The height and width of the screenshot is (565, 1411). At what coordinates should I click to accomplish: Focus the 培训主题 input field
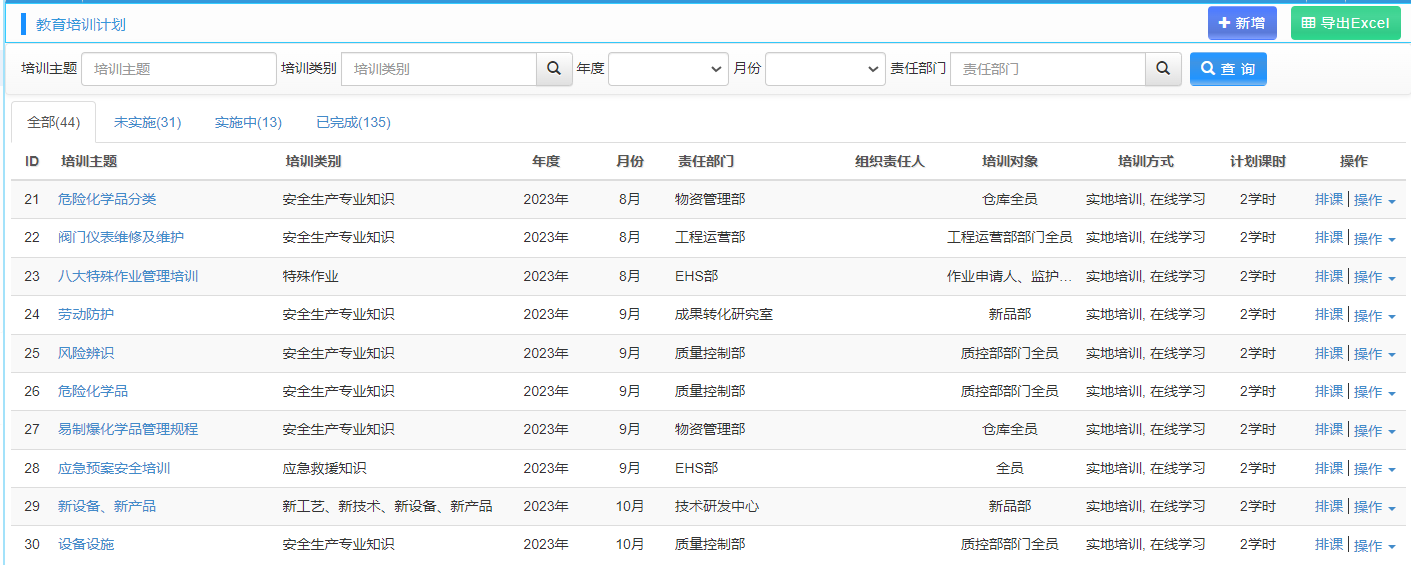[179, 69]
